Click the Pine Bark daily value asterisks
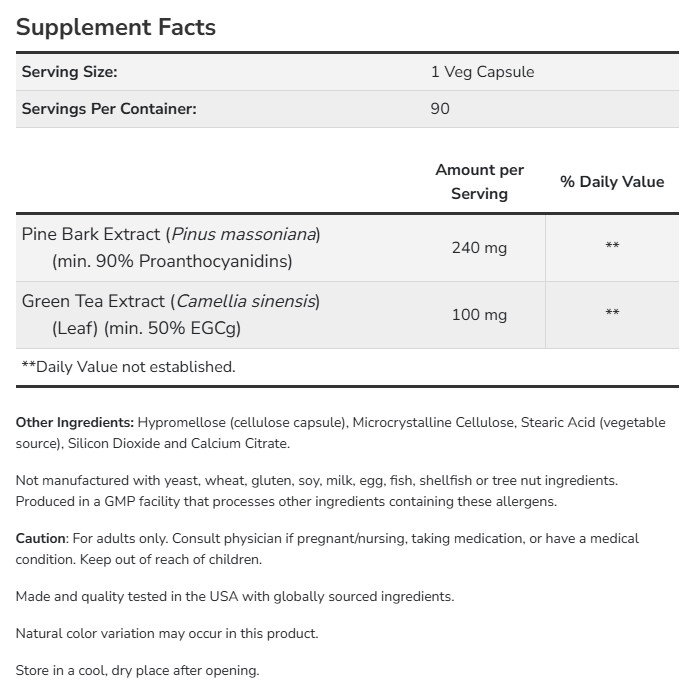The width and height of the screenshot is (695, 691). (x=612, y=248)
